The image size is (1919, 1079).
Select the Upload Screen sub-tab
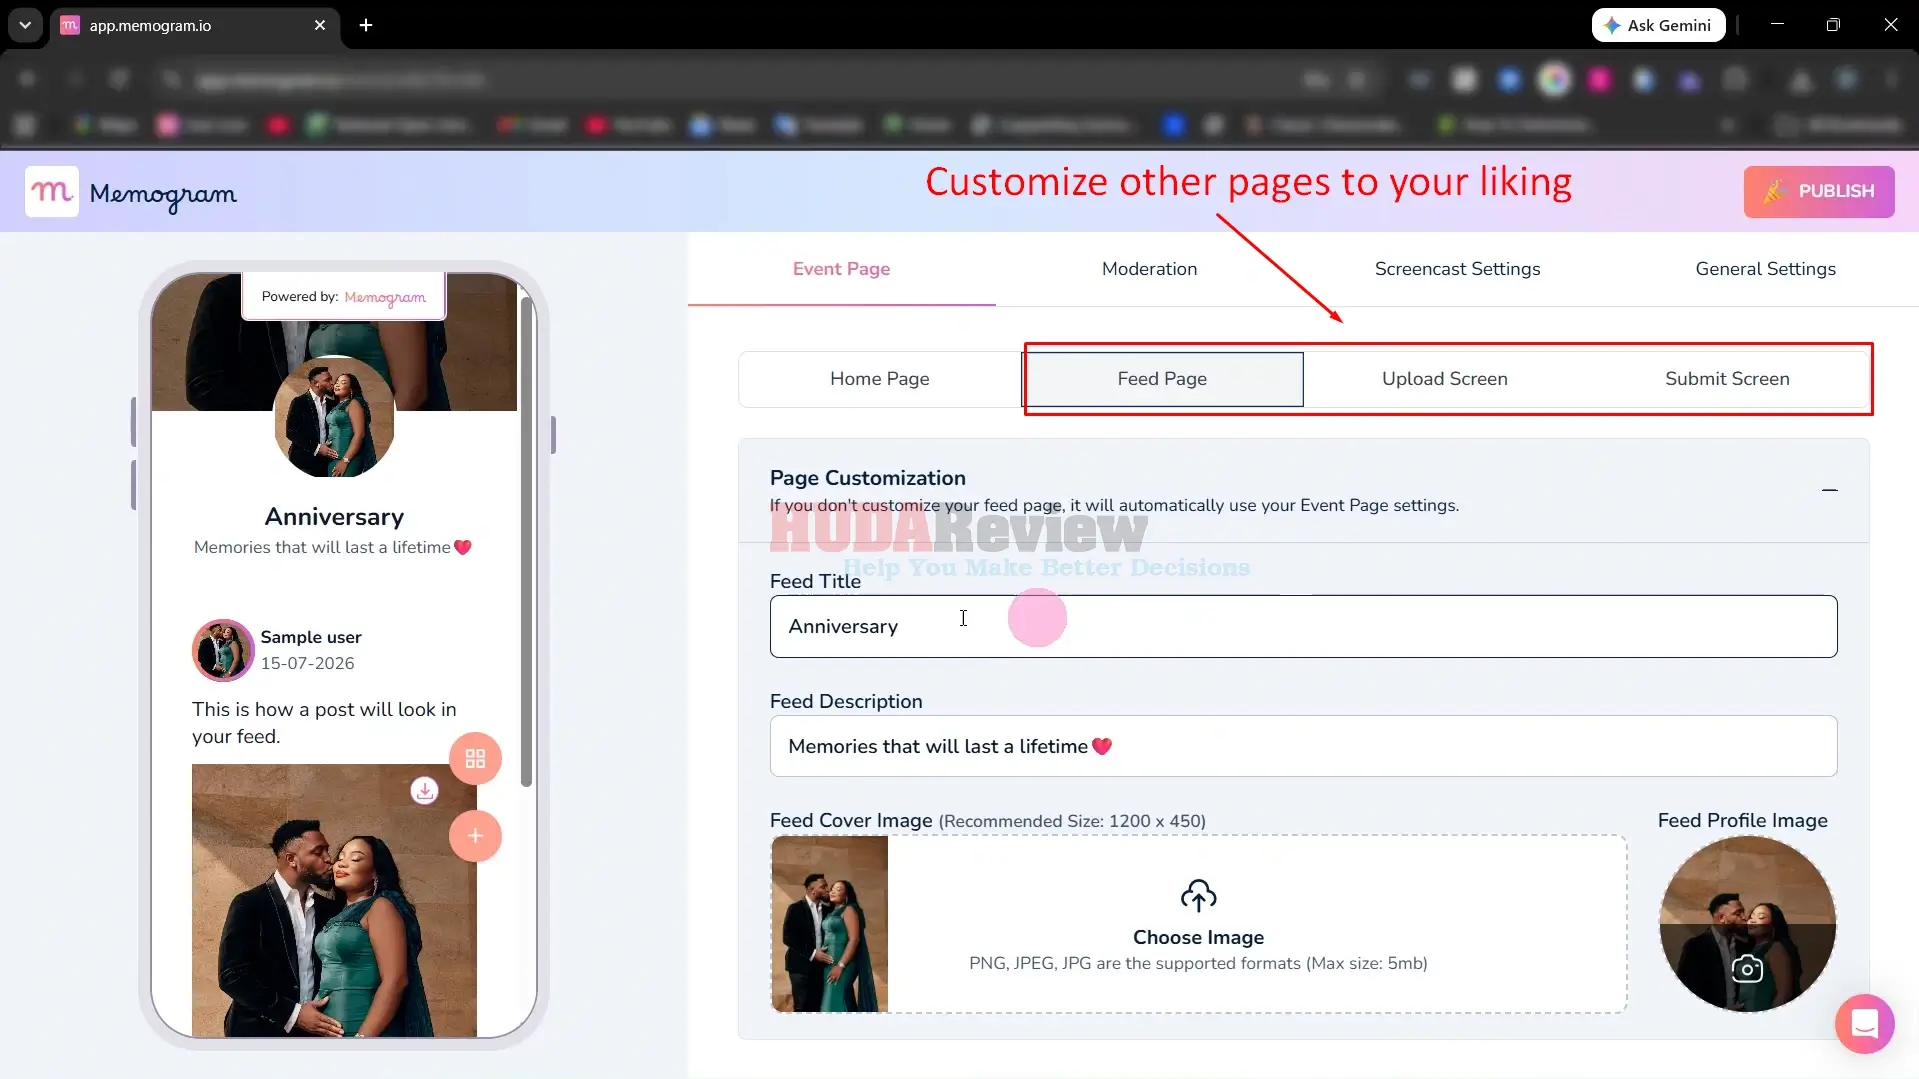click(x=1444, y=379)
